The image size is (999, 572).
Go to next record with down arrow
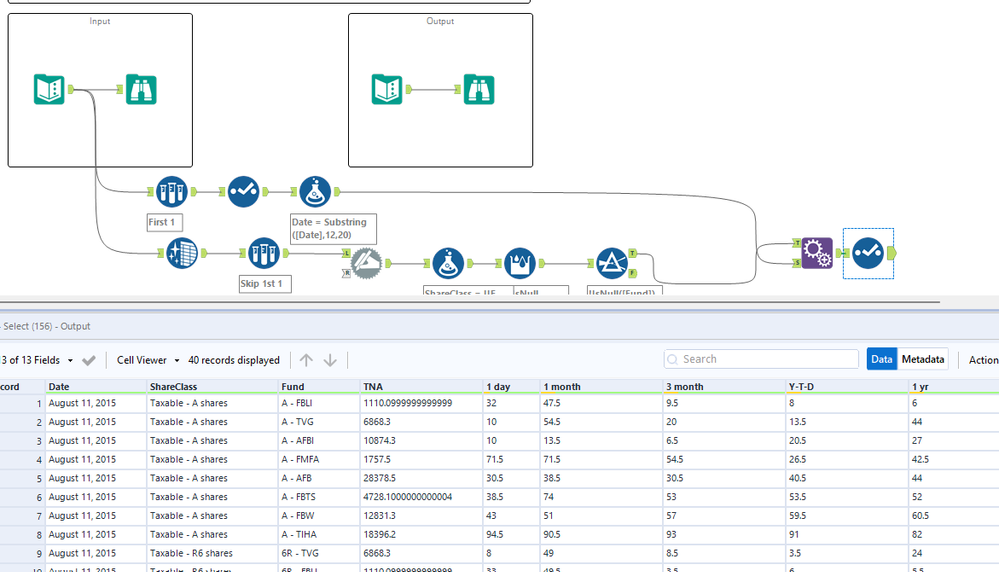(x=330, y=360)
